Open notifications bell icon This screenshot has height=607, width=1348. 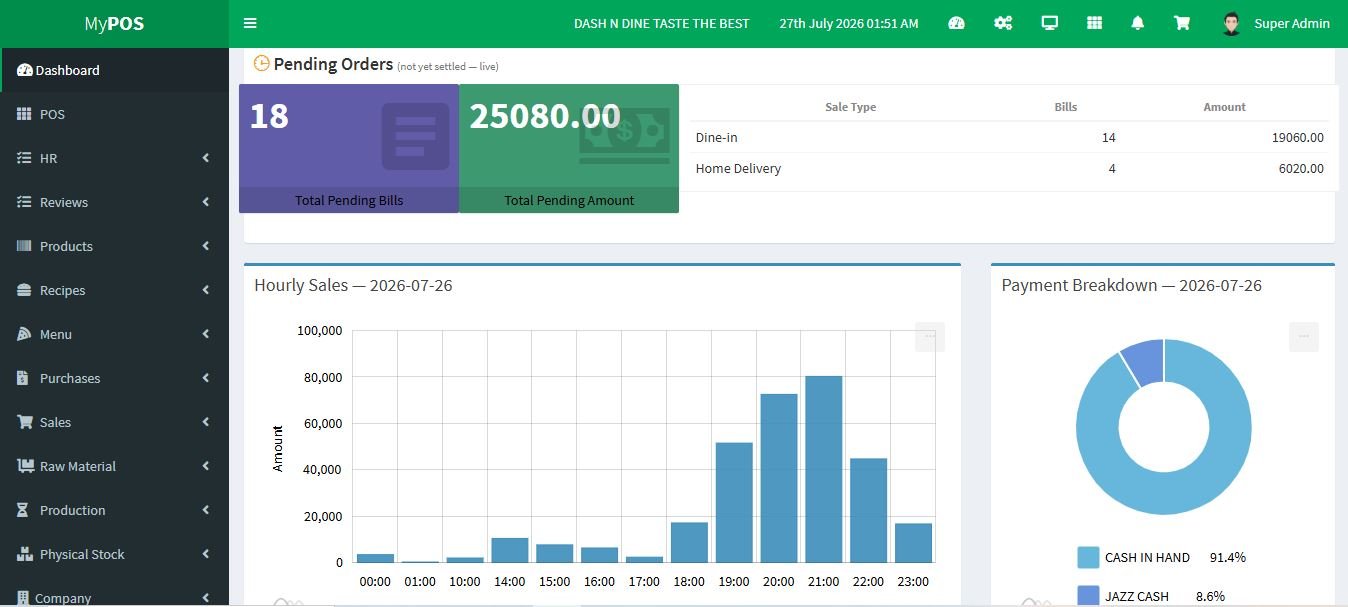pos(1138,23)
